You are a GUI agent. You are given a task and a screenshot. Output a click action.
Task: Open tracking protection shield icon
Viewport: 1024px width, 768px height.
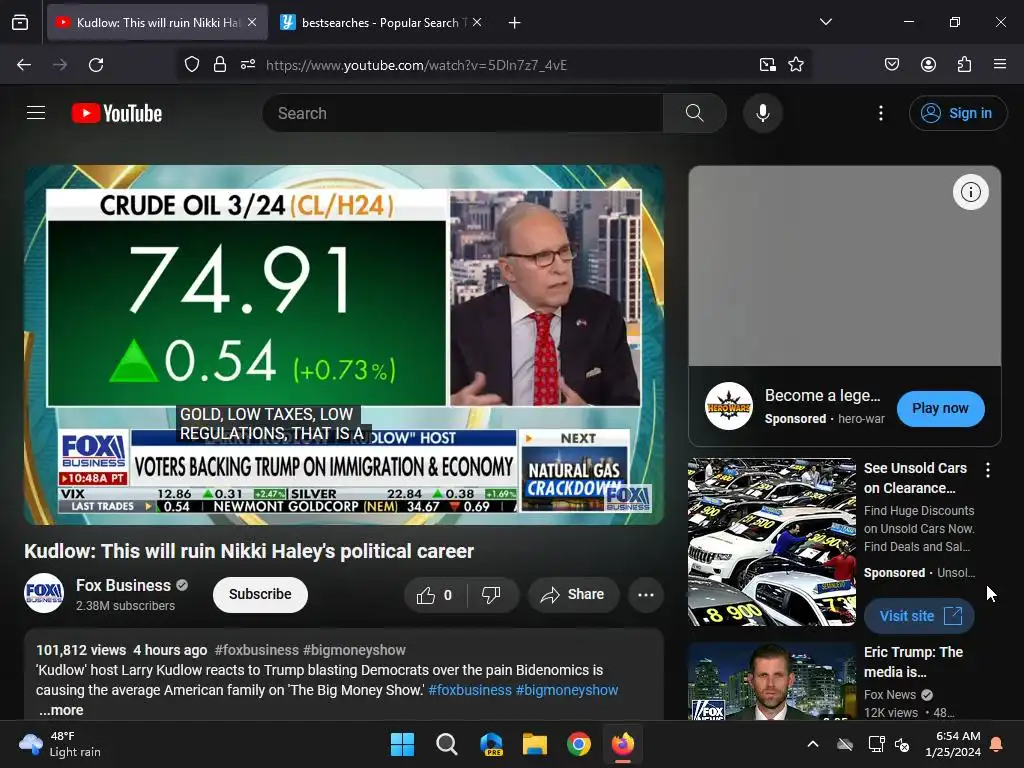(x=192, y=65)
